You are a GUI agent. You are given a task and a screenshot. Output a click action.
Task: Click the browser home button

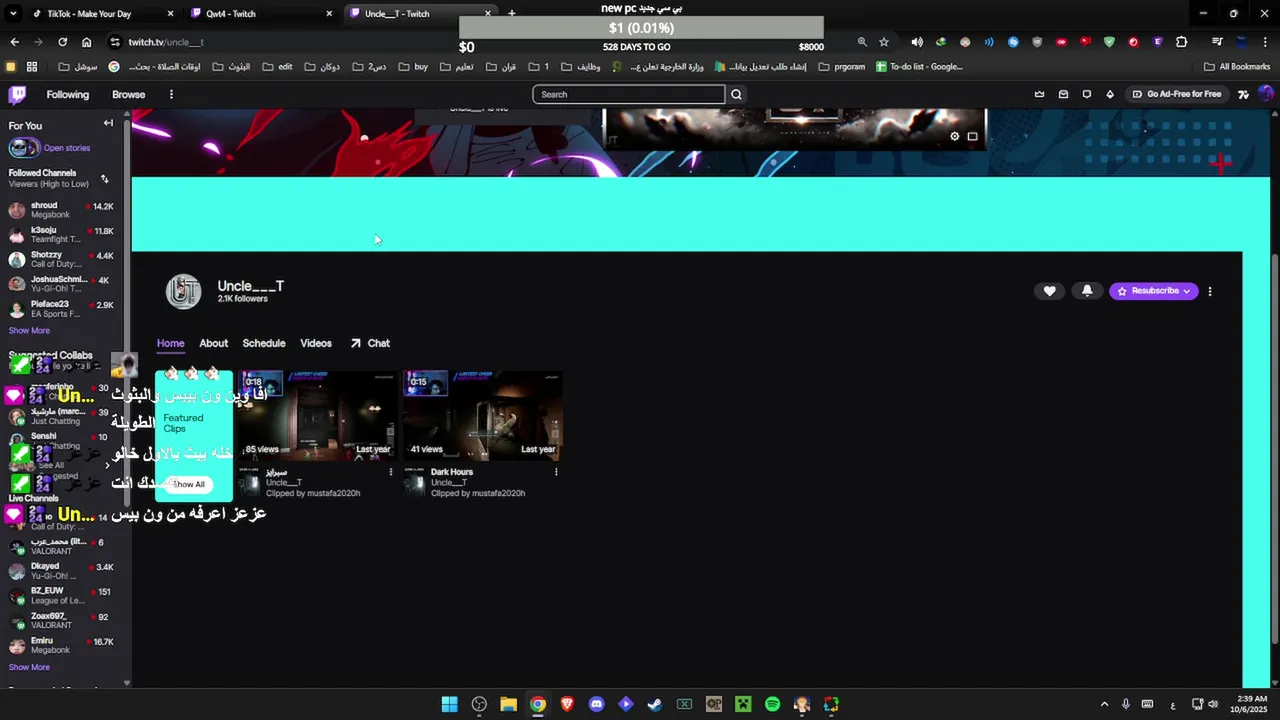click(86, 42)
